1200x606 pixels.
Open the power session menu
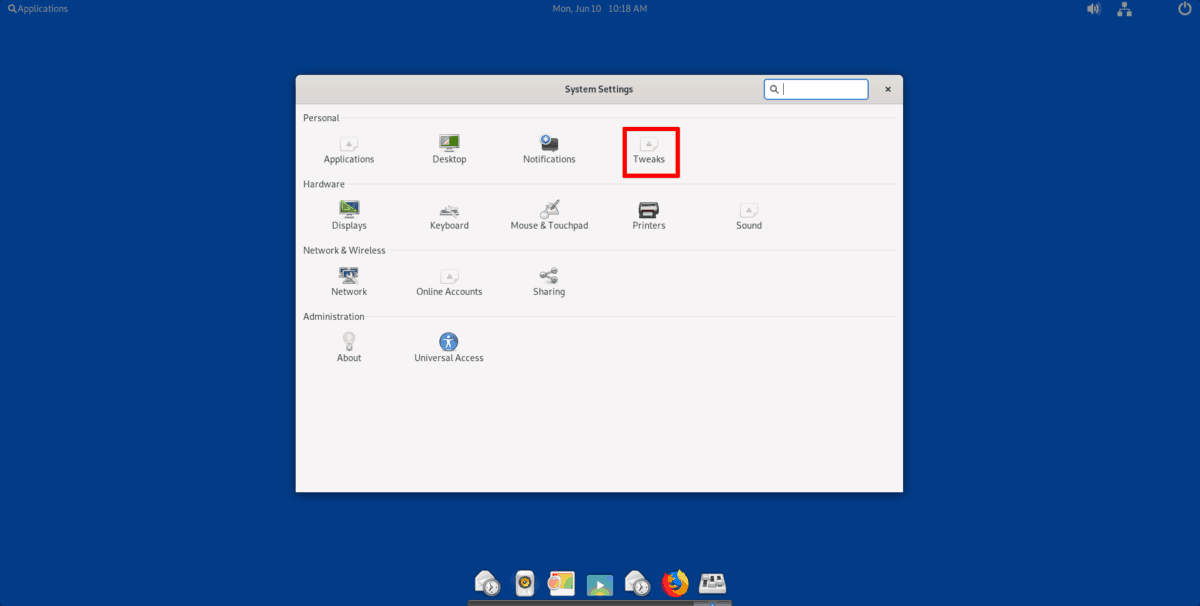pyautogui.click(x=1185, y=9)
